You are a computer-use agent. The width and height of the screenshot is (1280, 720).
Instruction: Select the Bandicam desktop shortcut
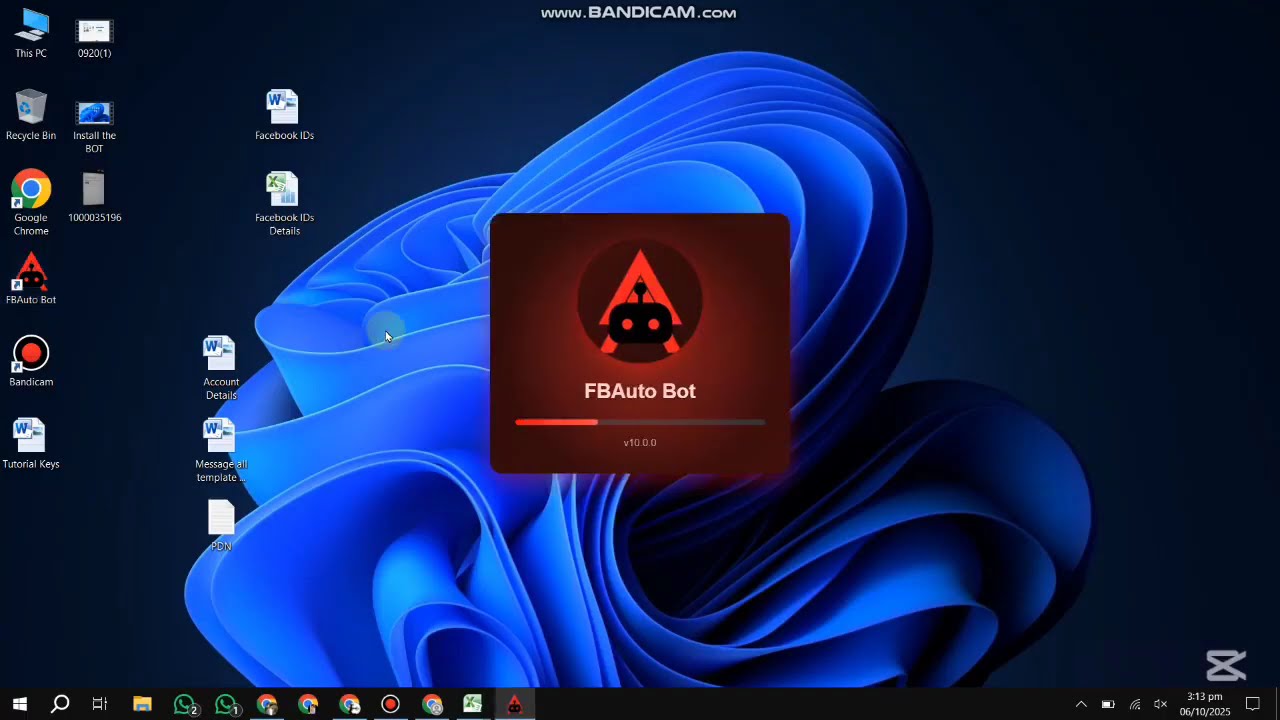[31, 361]
